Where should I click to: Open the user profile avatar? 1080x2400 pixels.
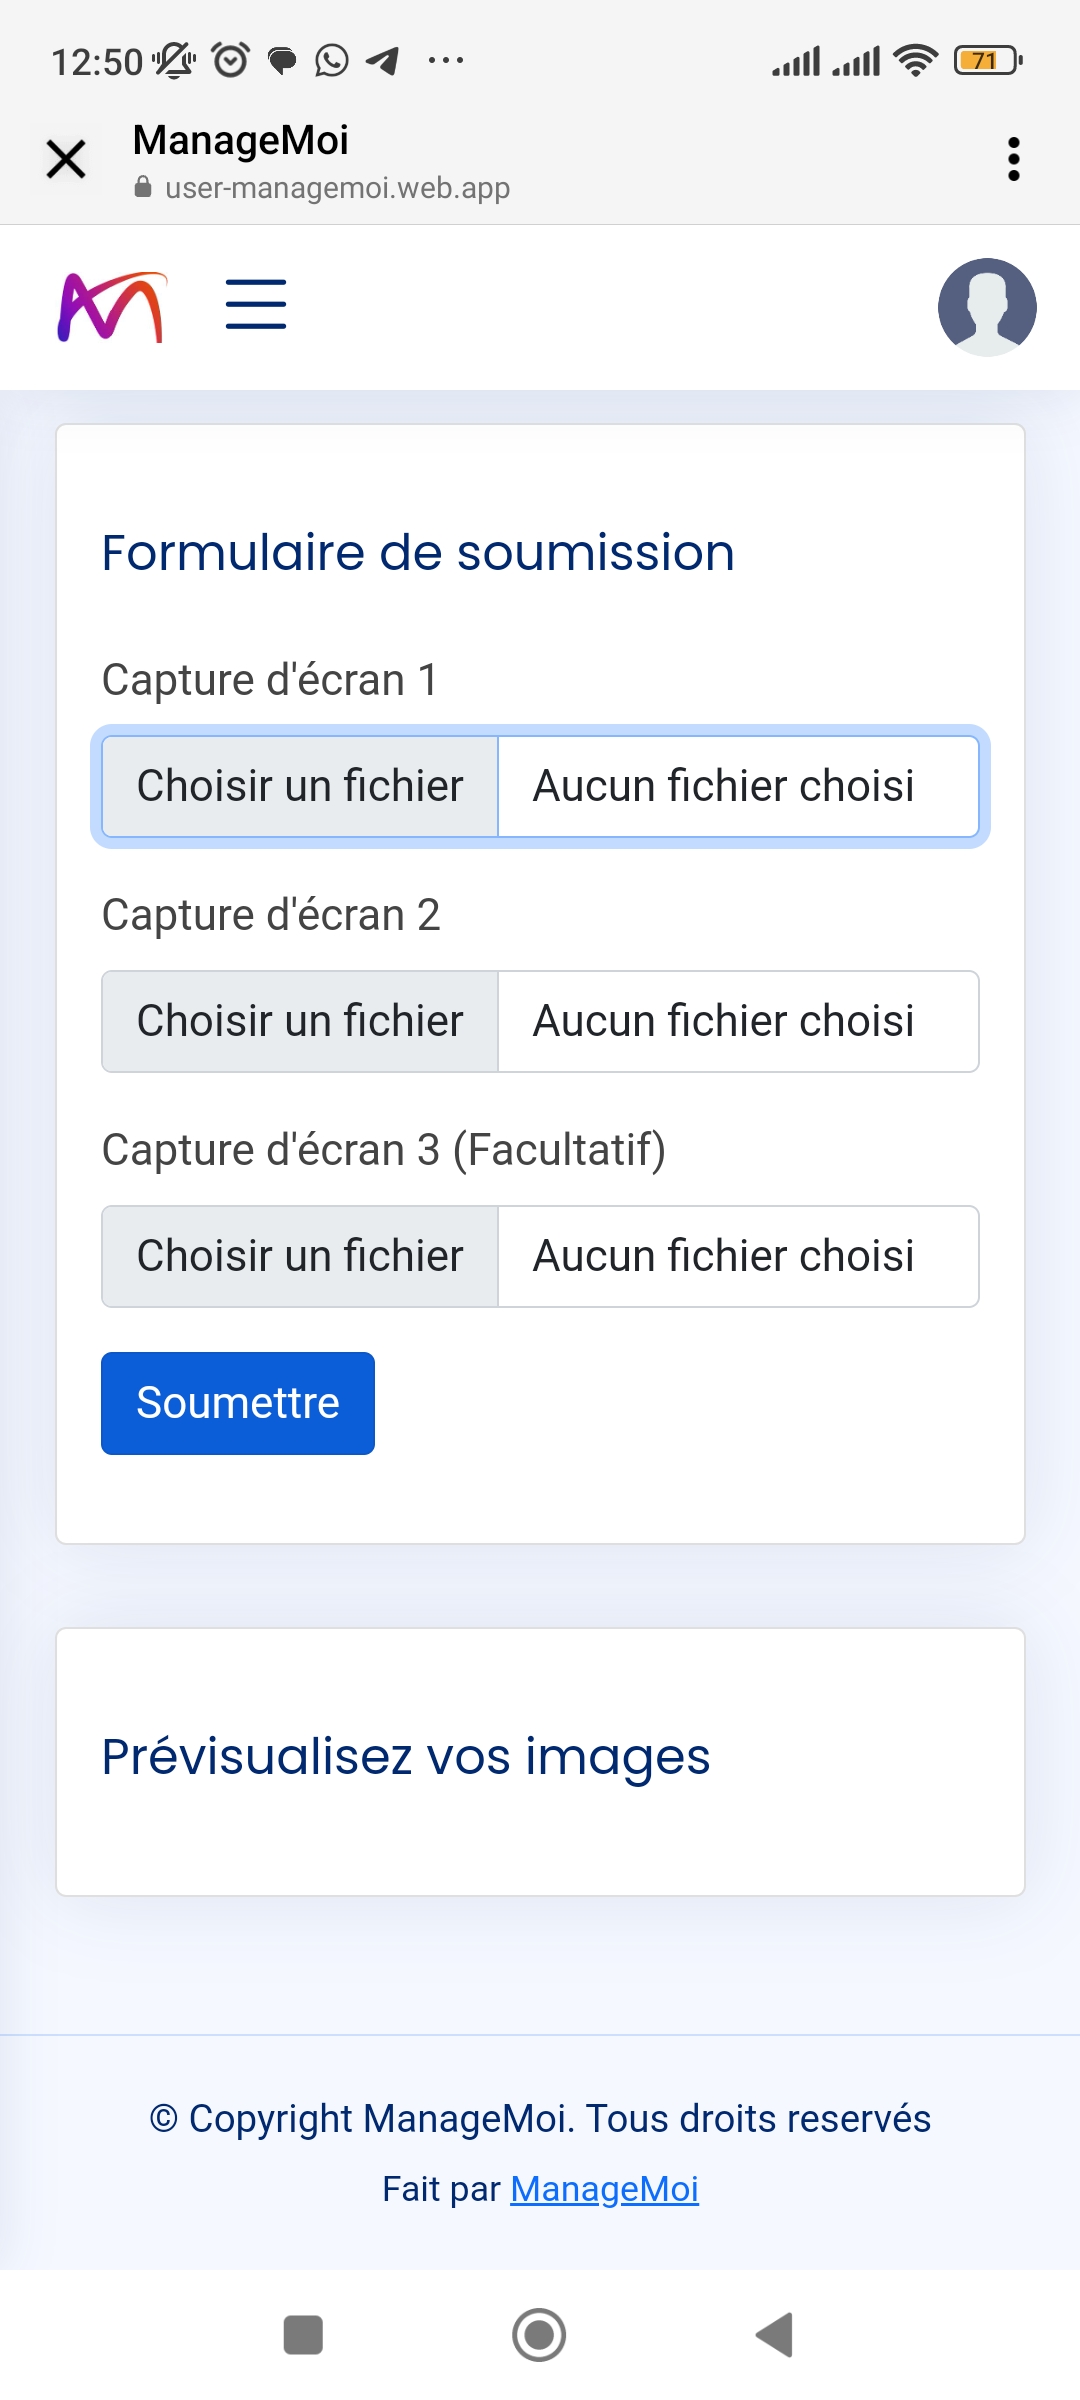coord(986,307)
